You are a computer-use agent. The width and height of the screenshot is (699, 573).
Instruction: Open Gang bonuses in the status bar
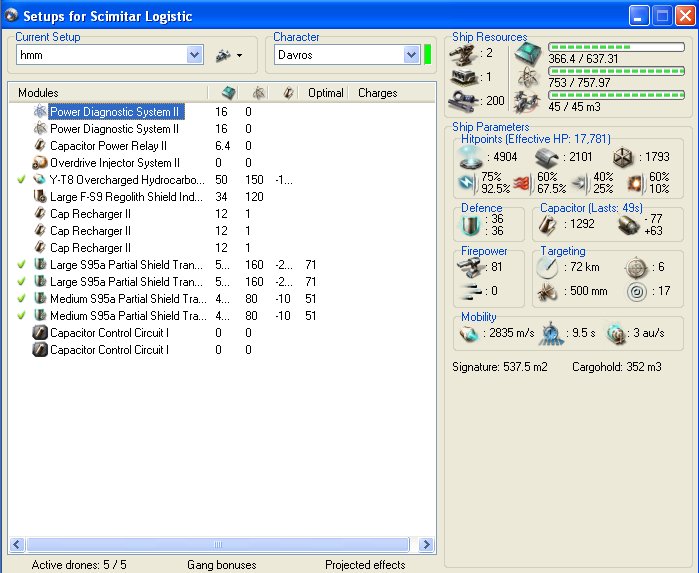(221, 565)
